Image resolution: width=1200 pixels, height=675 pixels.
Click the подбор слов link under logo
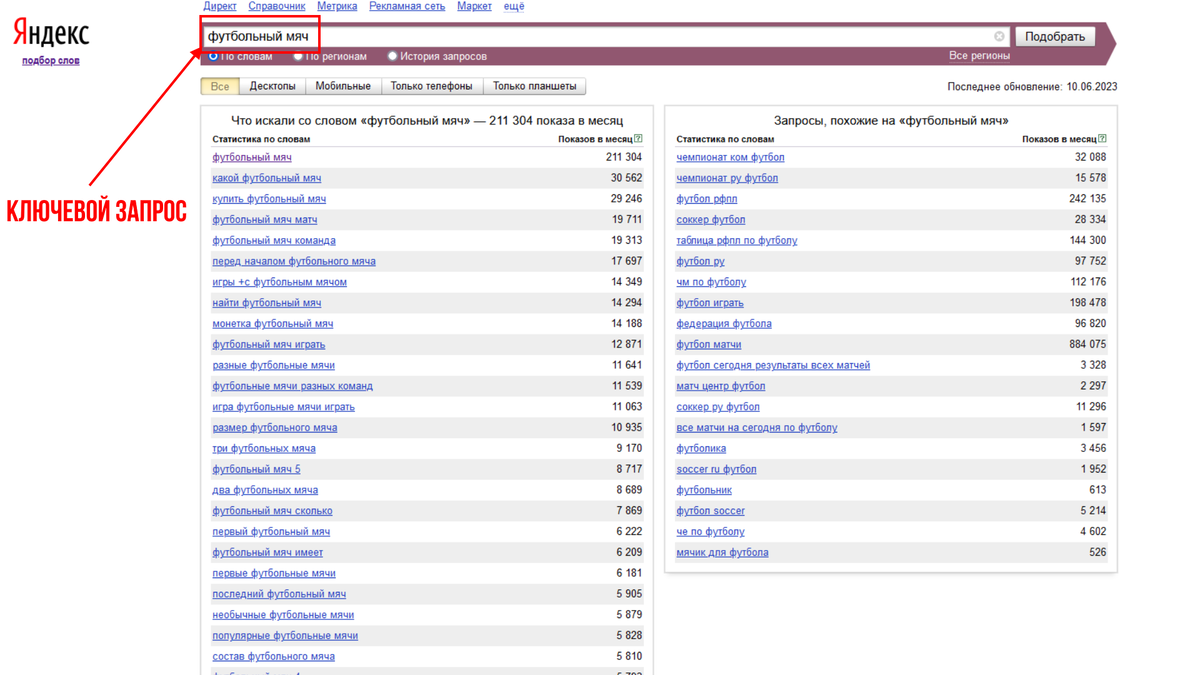click(51, 60)
